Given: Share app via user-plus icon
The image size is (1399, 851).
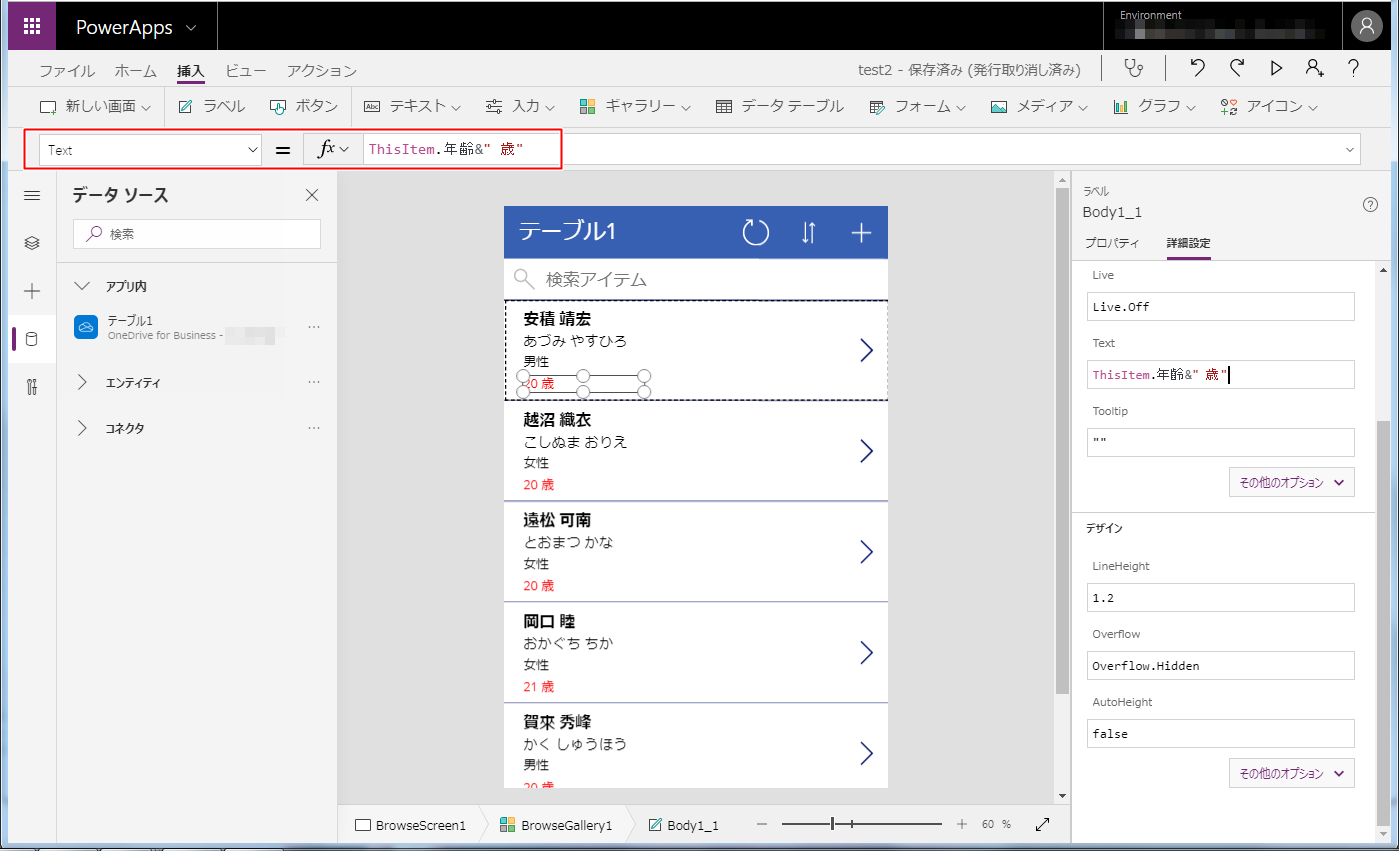Looking at the screenshot, I should 1314,68.
